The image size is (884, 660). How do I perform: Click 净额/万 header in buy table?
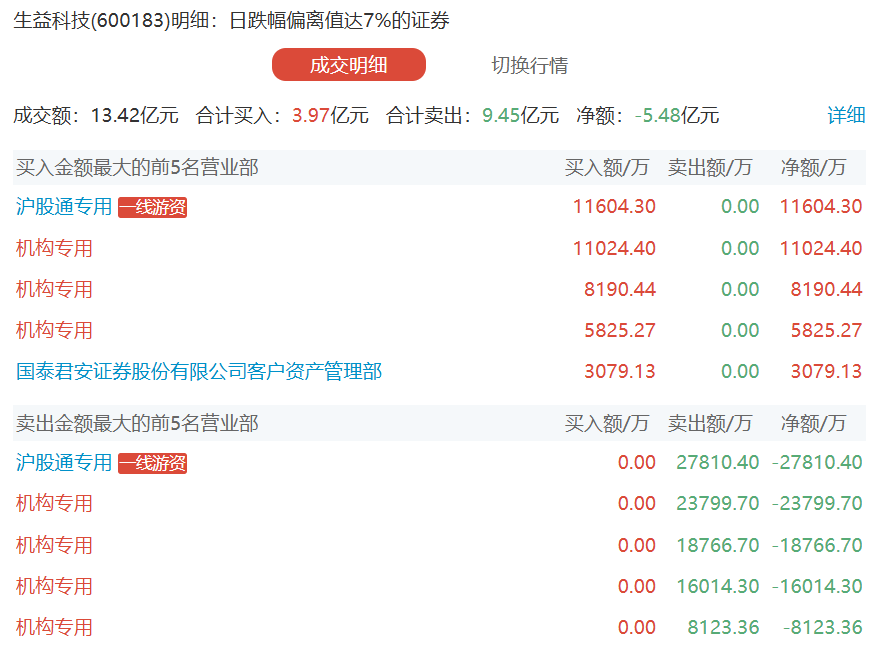pyautogui.click(x=813, y=167)
